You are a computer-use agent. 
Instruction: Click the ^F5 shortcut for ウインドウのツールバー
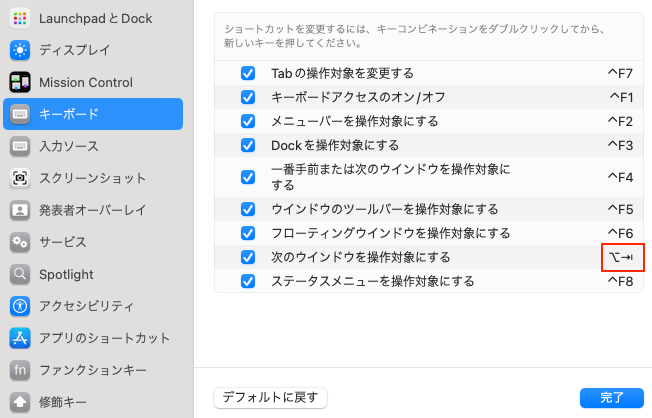[620, 209]
